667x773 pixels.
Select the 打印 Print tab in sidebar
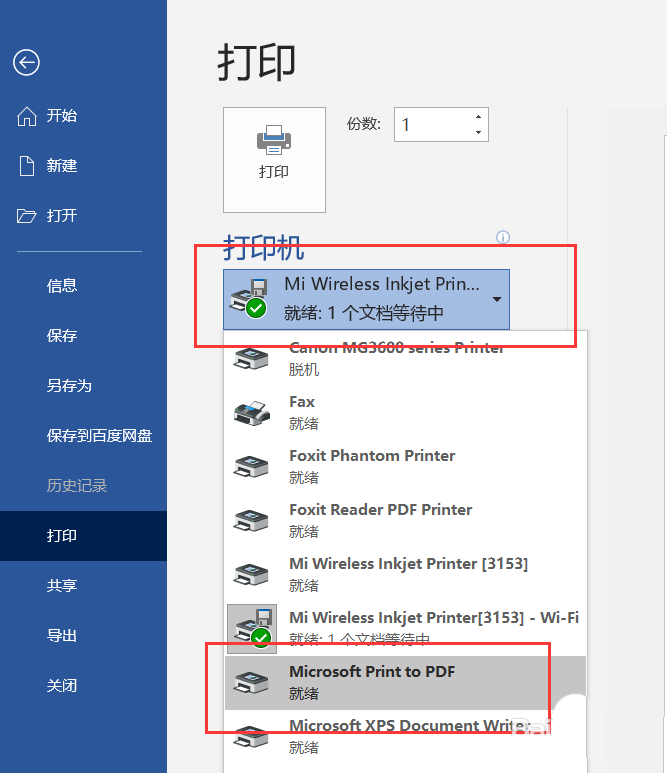[83, 536]
